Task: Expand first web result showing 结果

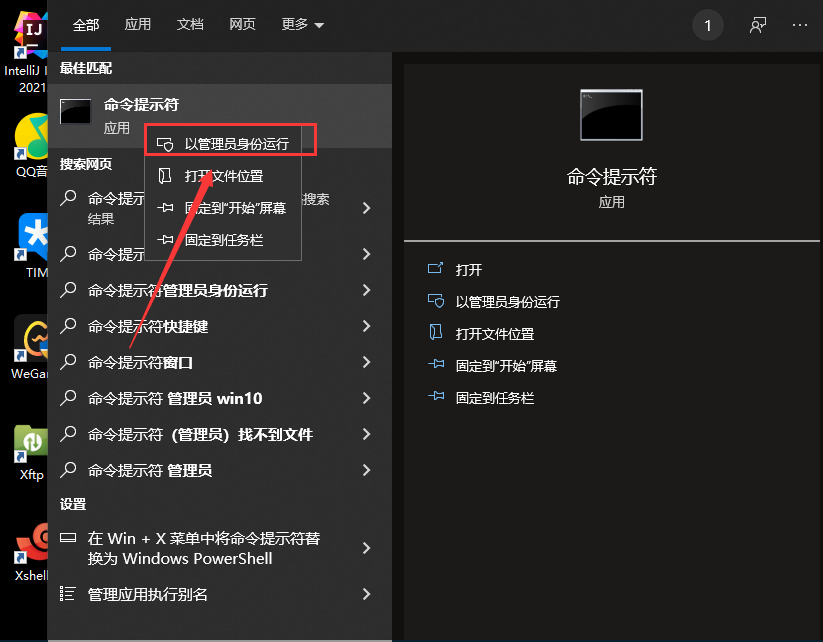Action: [x=366, y=208]
